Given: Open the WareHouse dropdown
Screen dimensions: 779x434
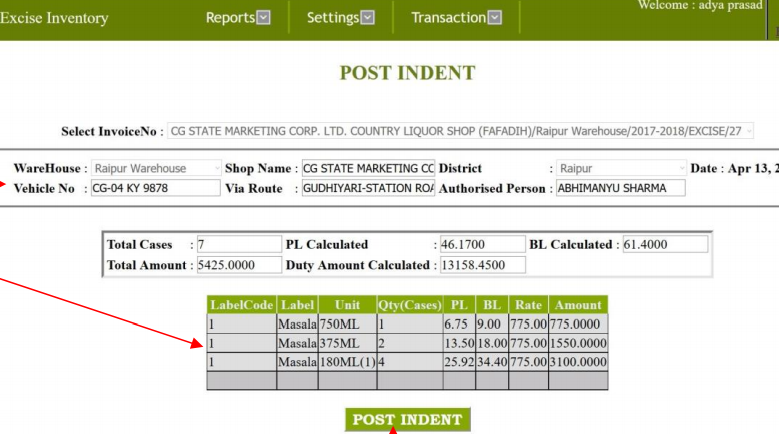Looking at the screenshot, I should (156, 168).
